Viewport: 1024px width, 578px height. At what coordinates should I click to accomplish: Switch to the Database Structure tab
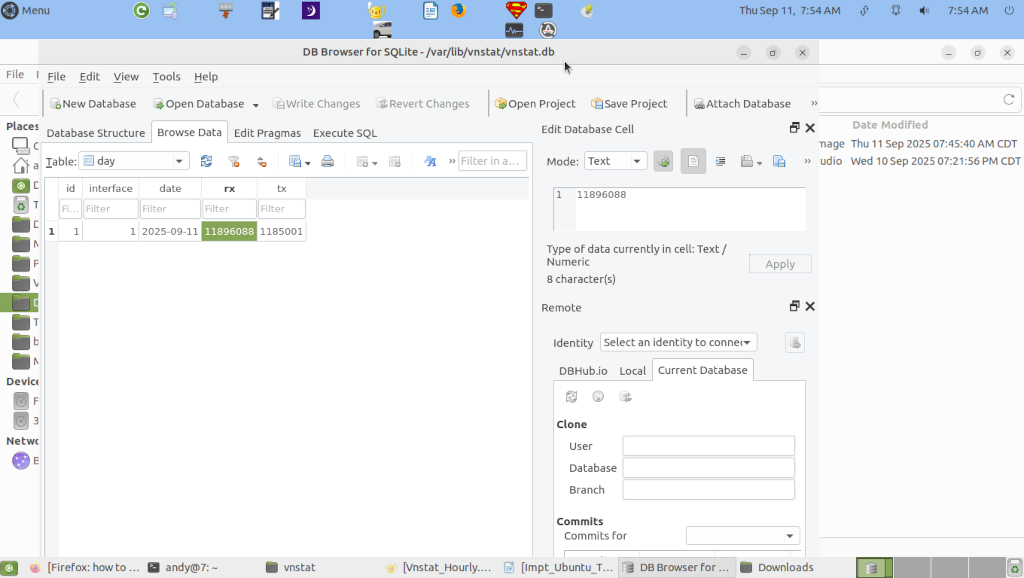[96, 133]
